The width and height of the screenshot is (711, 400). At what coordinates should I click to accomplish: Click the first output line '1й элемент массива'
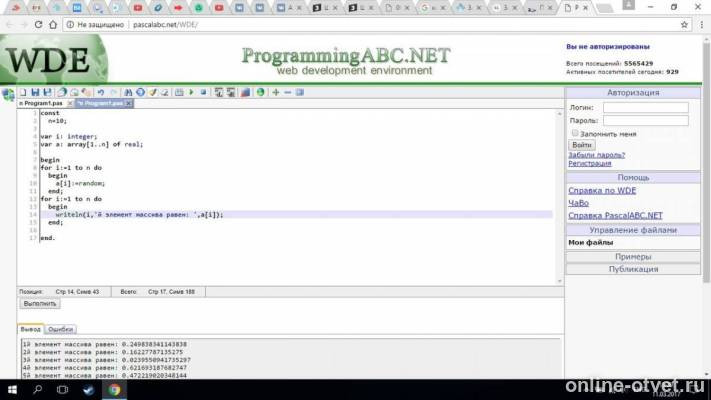pos(105,344)
